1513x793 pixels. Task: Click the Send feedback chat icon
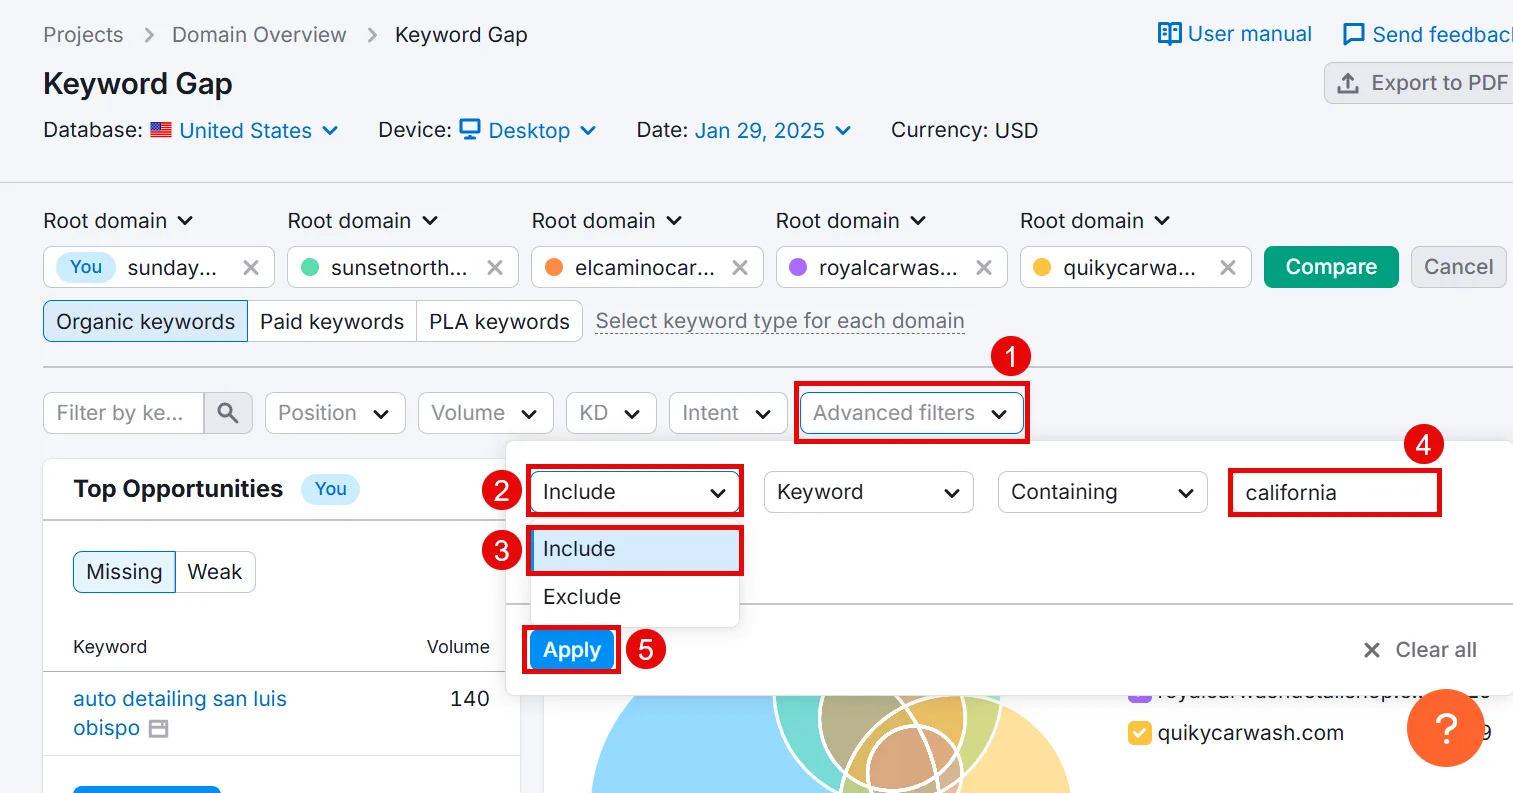click(1353, 35)
